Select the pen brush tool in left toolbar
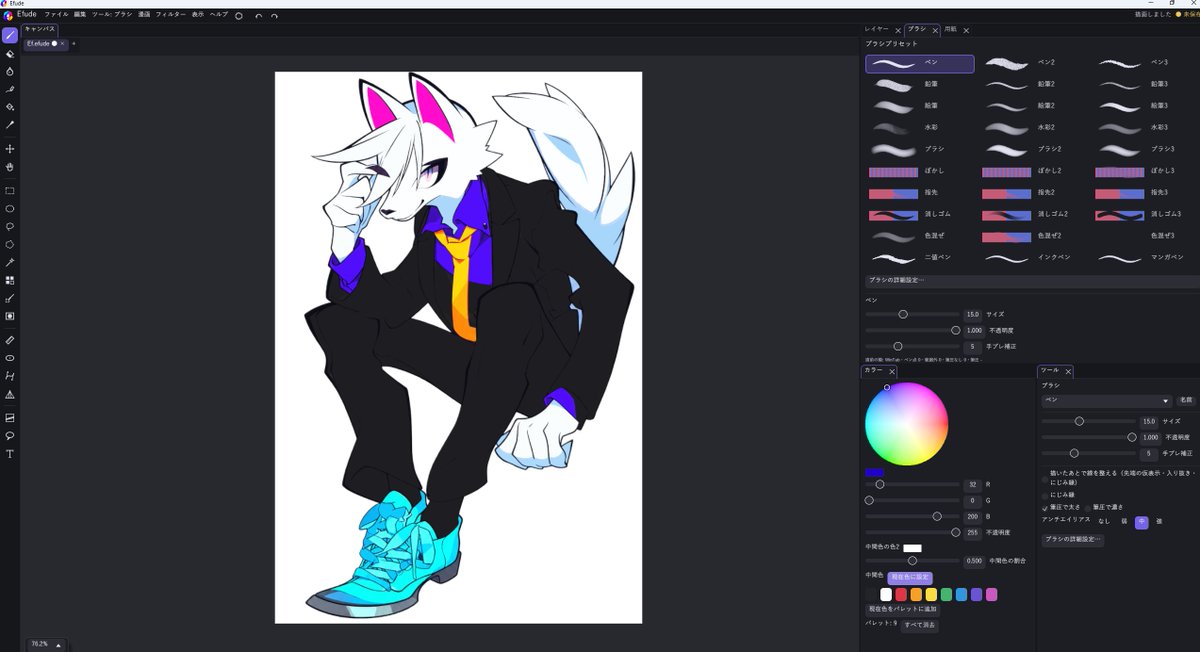This screenshot has width=1200, height=652. pyautogui.click(x=10, y=35)
